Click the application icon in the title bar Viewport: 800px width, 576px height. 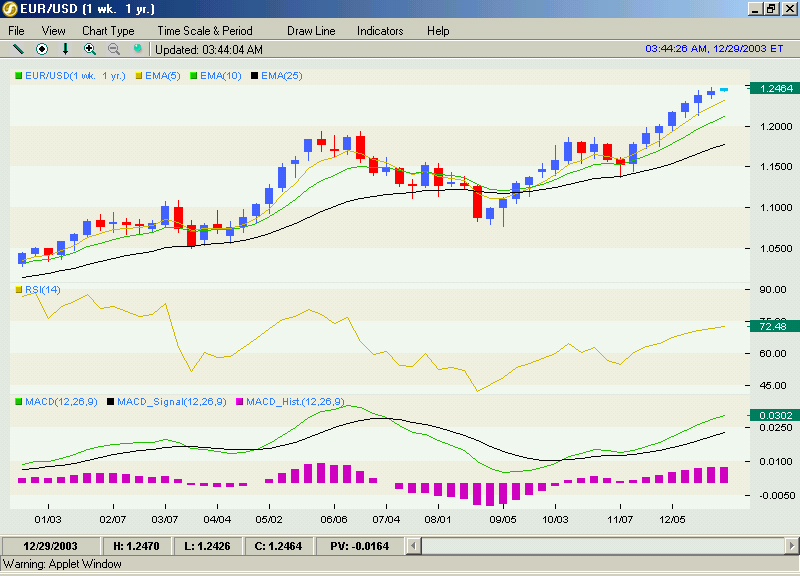pyautogui.click(x=10, y=9)
